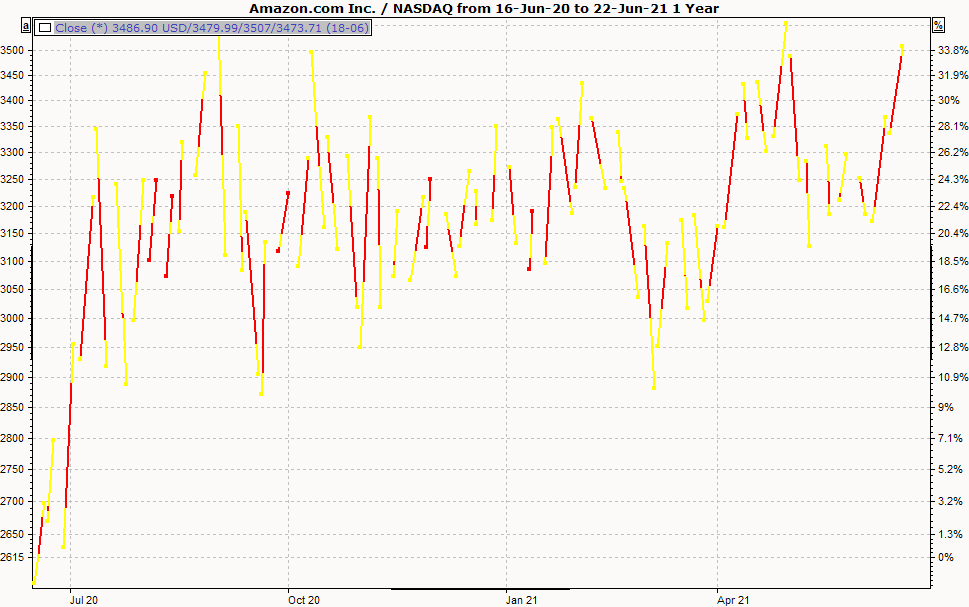The width and height of the screenshot is (969, 607).
Task: Click the 2800 price axis label
Action: pos(13,438)
